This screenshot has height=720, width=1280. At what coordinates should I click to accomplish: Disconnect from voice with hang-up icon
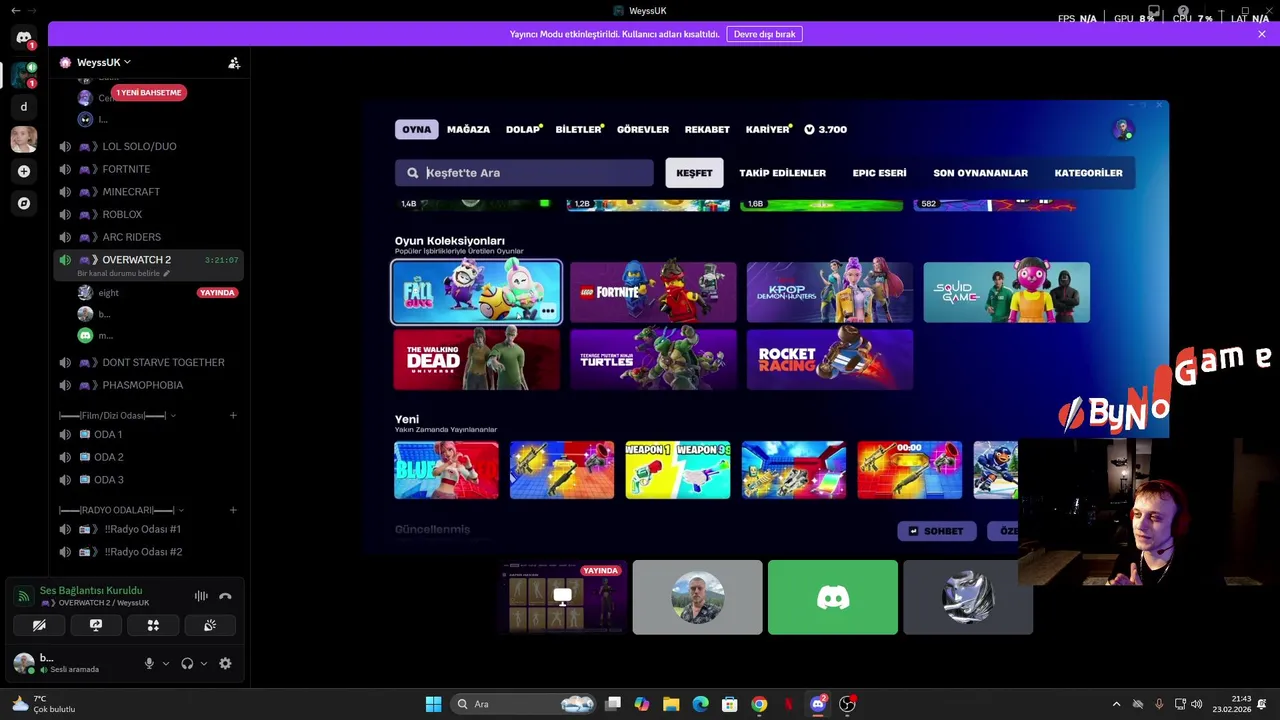coord(225,596)
